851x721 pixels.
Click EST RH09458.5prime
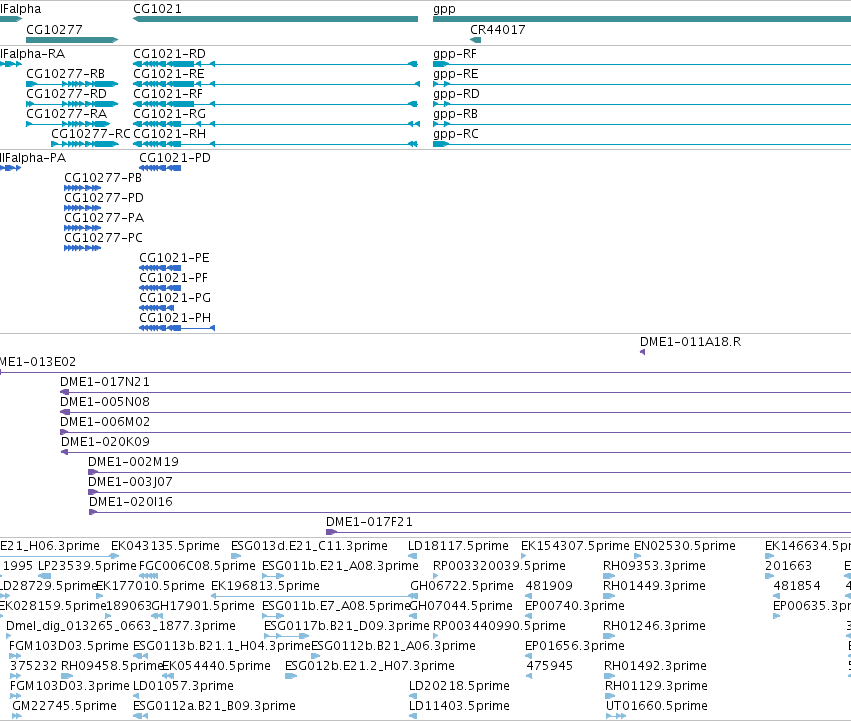click(x=67, y=676)
